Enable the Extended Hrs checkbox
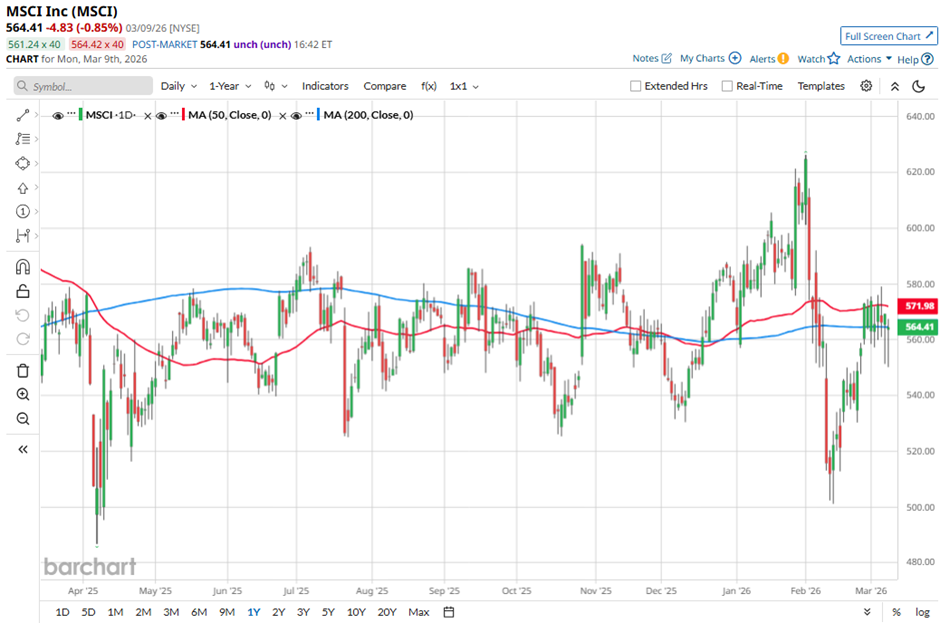 636,86
